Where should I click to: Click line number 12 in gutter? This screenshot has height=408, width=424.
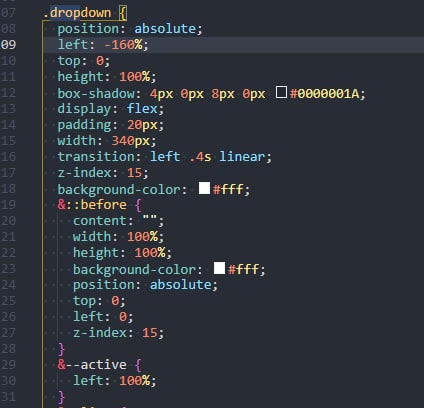(x=8, y=93)
